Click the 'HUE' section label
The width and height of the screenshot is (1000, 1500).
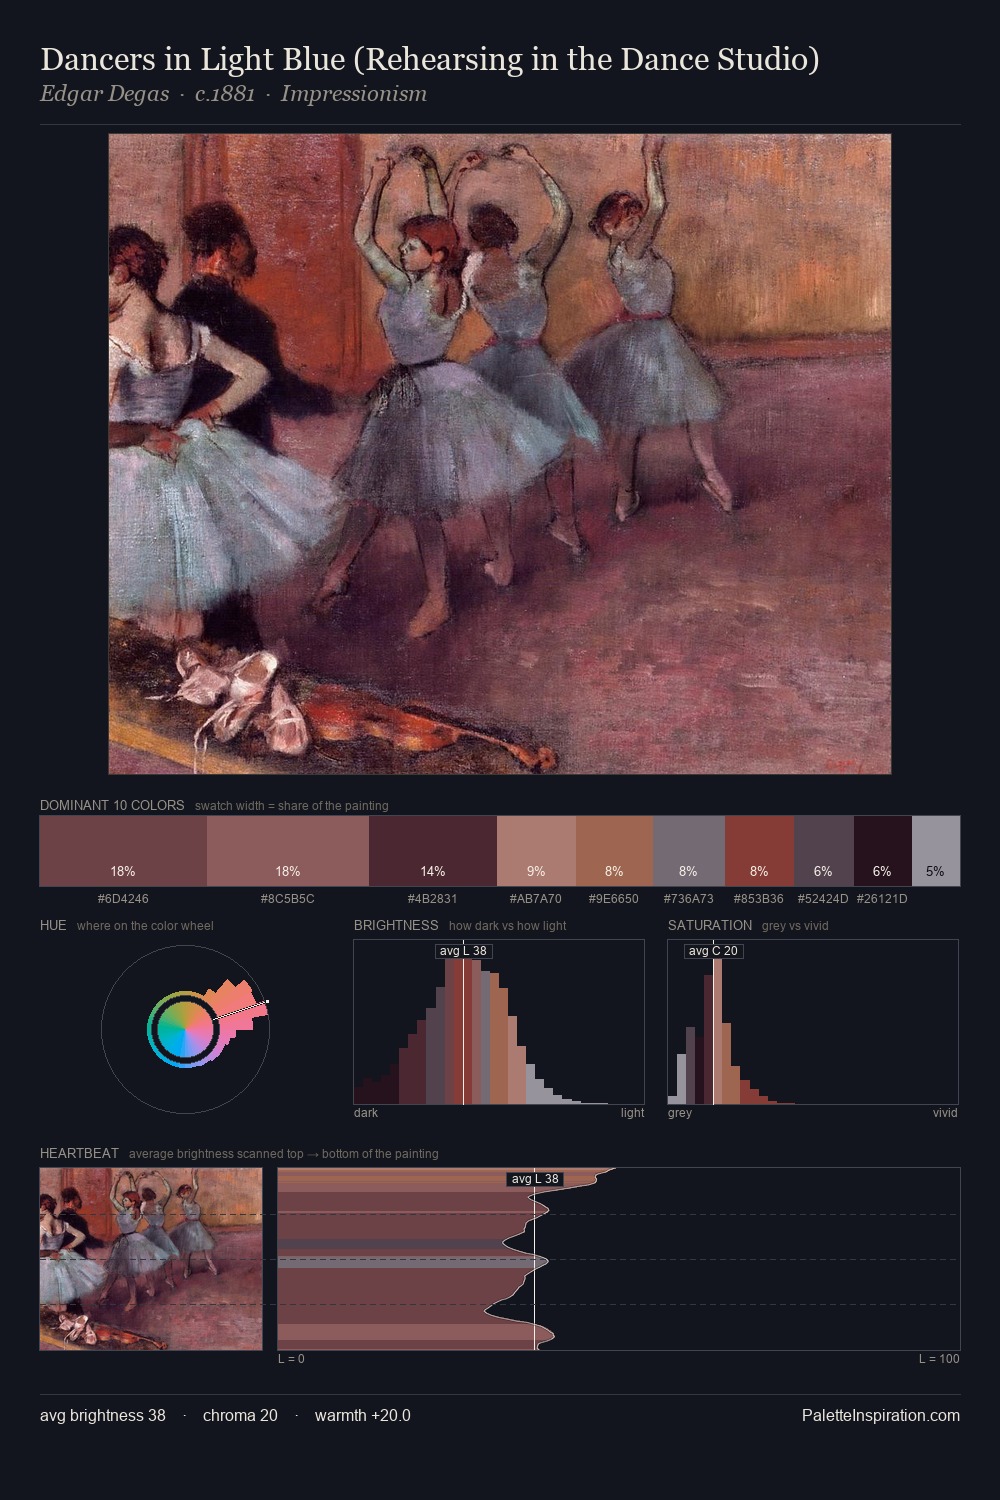tap(53, 925)
